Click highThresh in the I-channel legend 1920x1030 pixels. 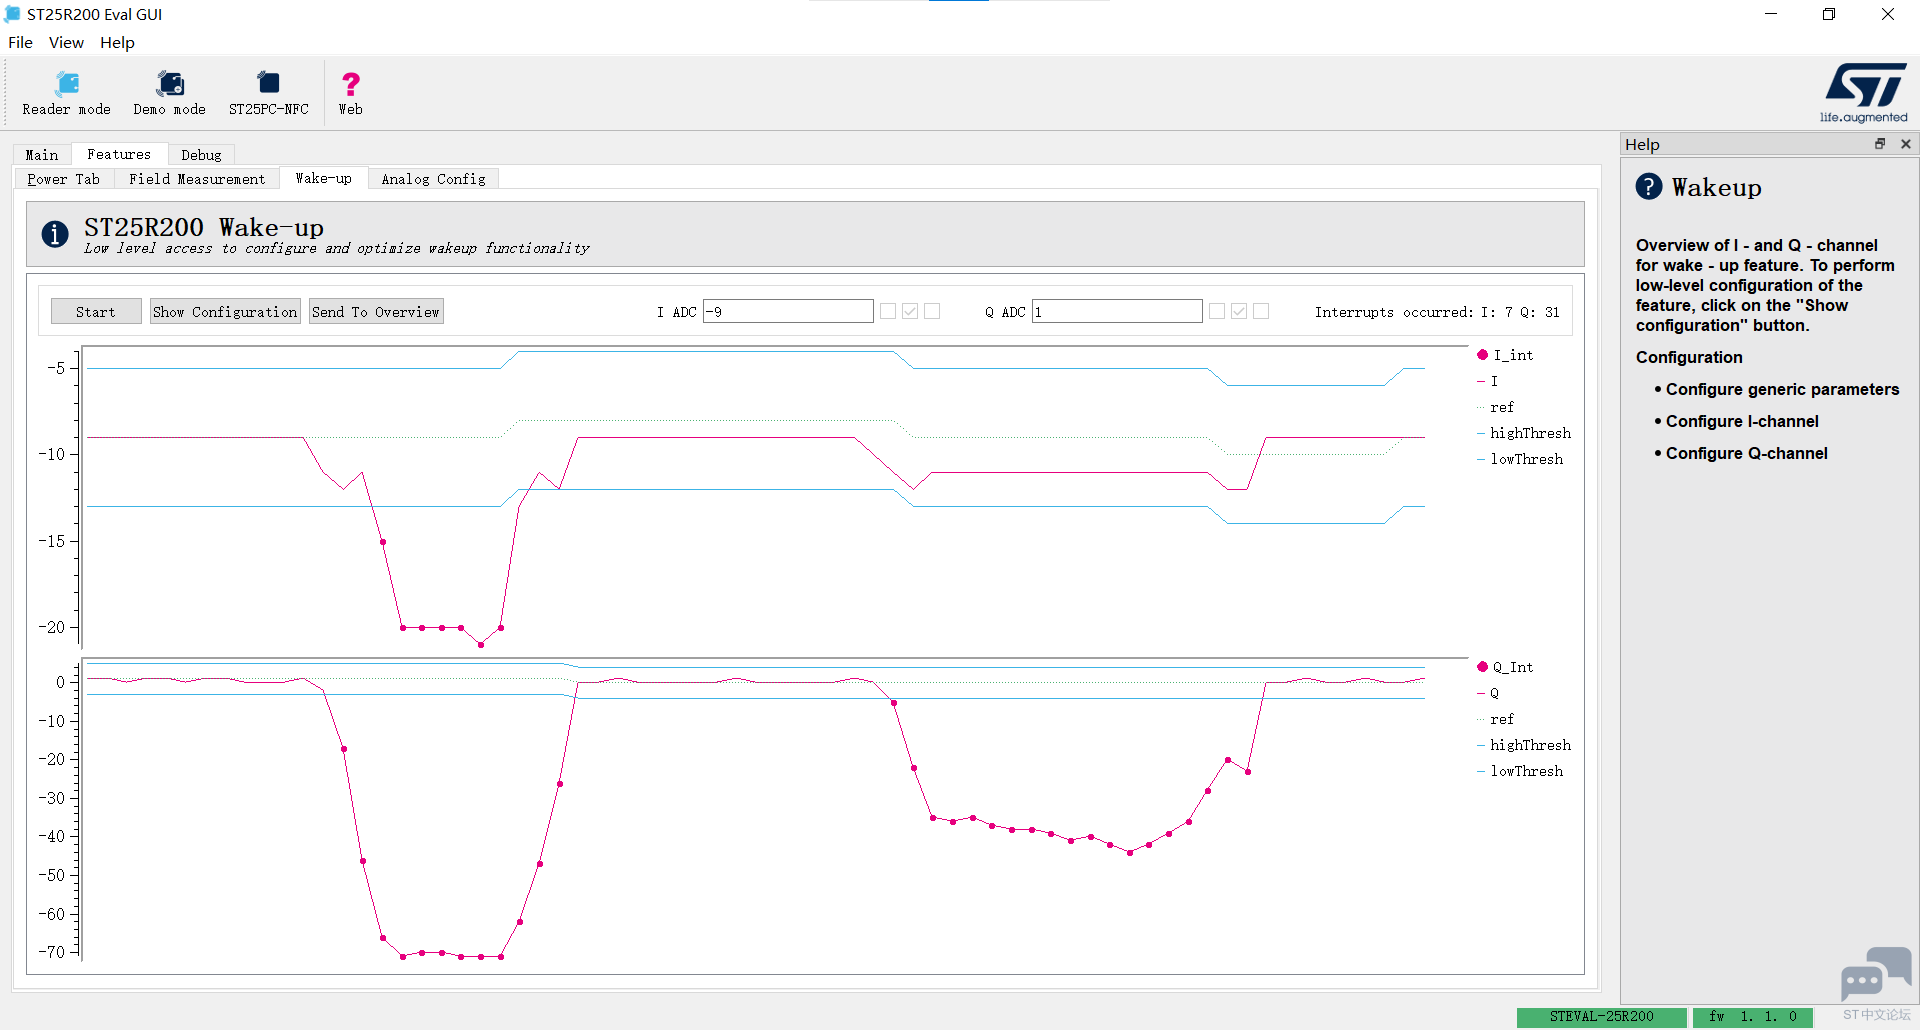(x=1524, y=433)
